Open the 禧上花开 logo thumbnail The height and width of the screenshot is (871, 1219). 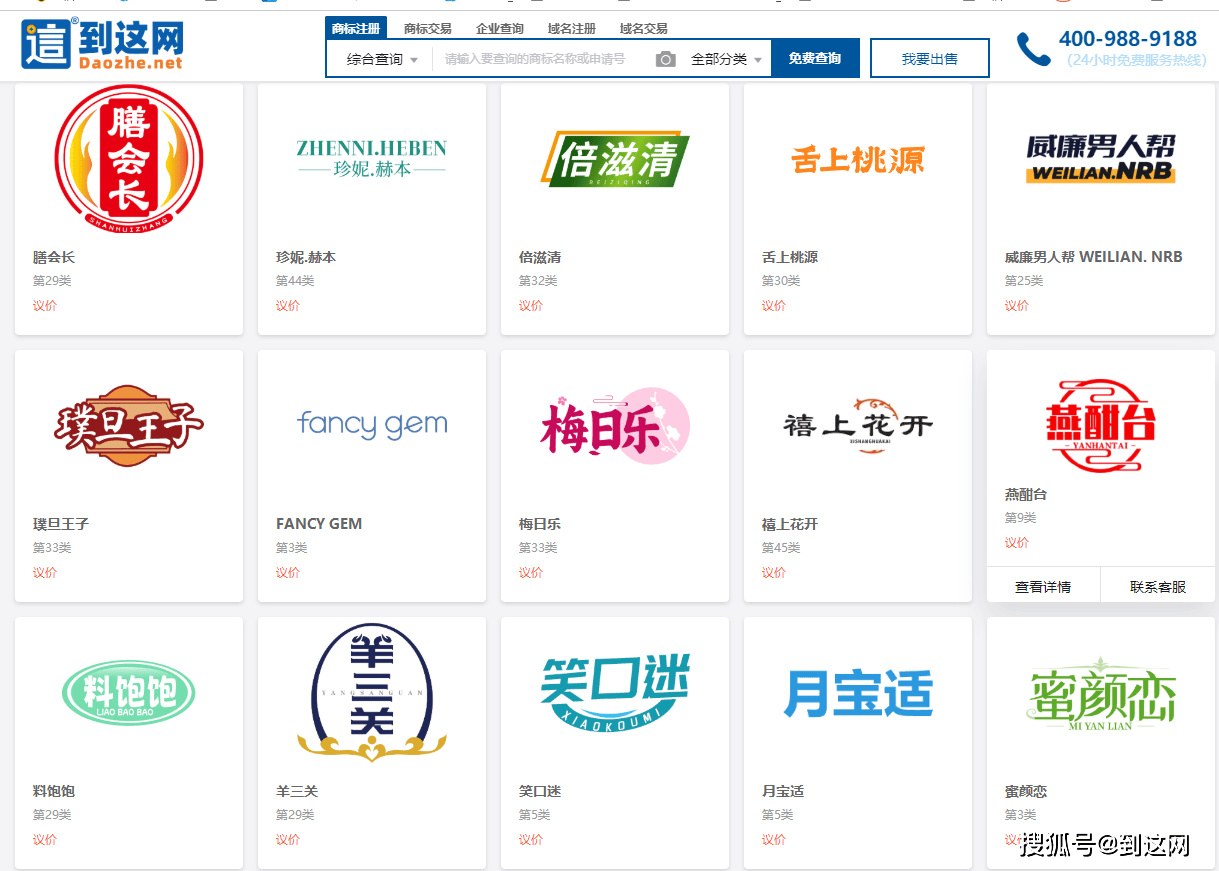pos(858,426)
